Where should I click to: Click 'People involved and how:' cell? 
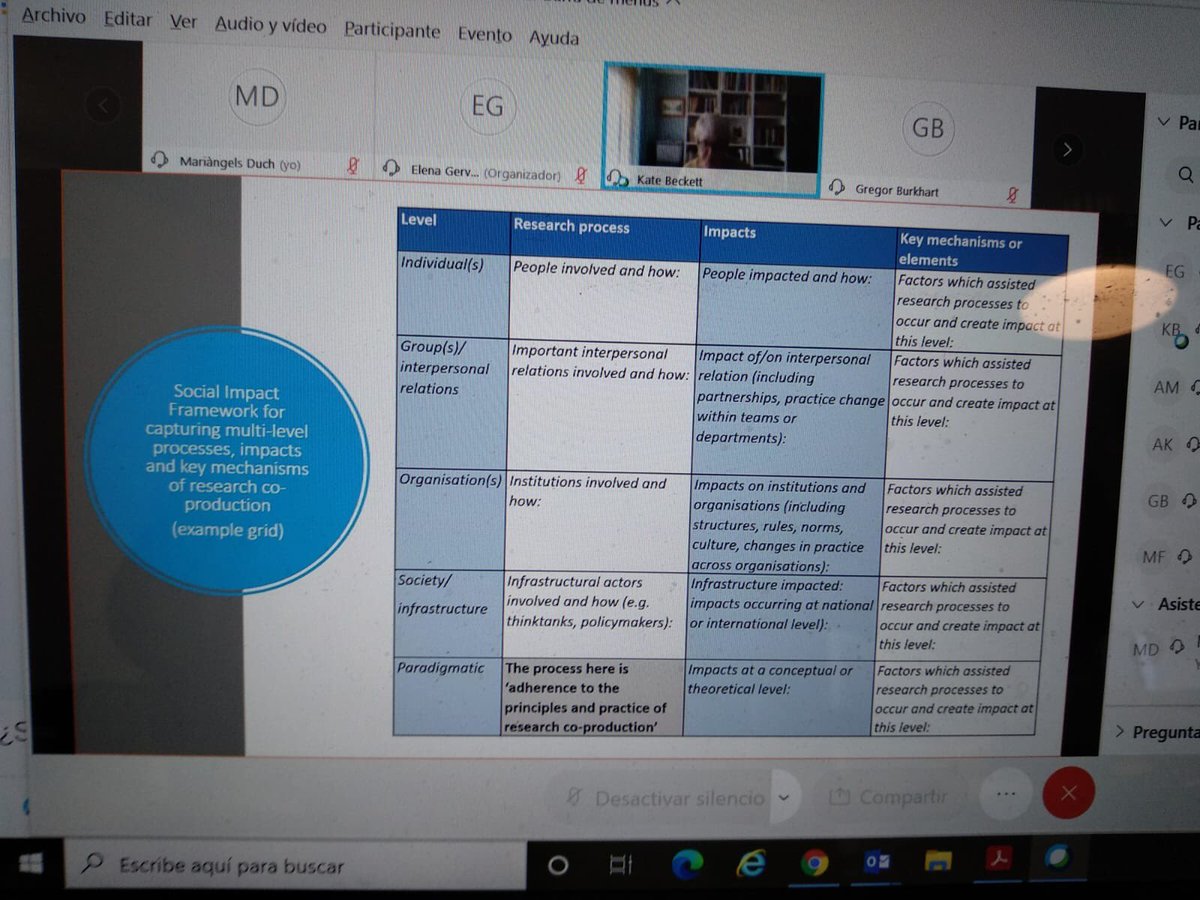[x=603, y=300]
